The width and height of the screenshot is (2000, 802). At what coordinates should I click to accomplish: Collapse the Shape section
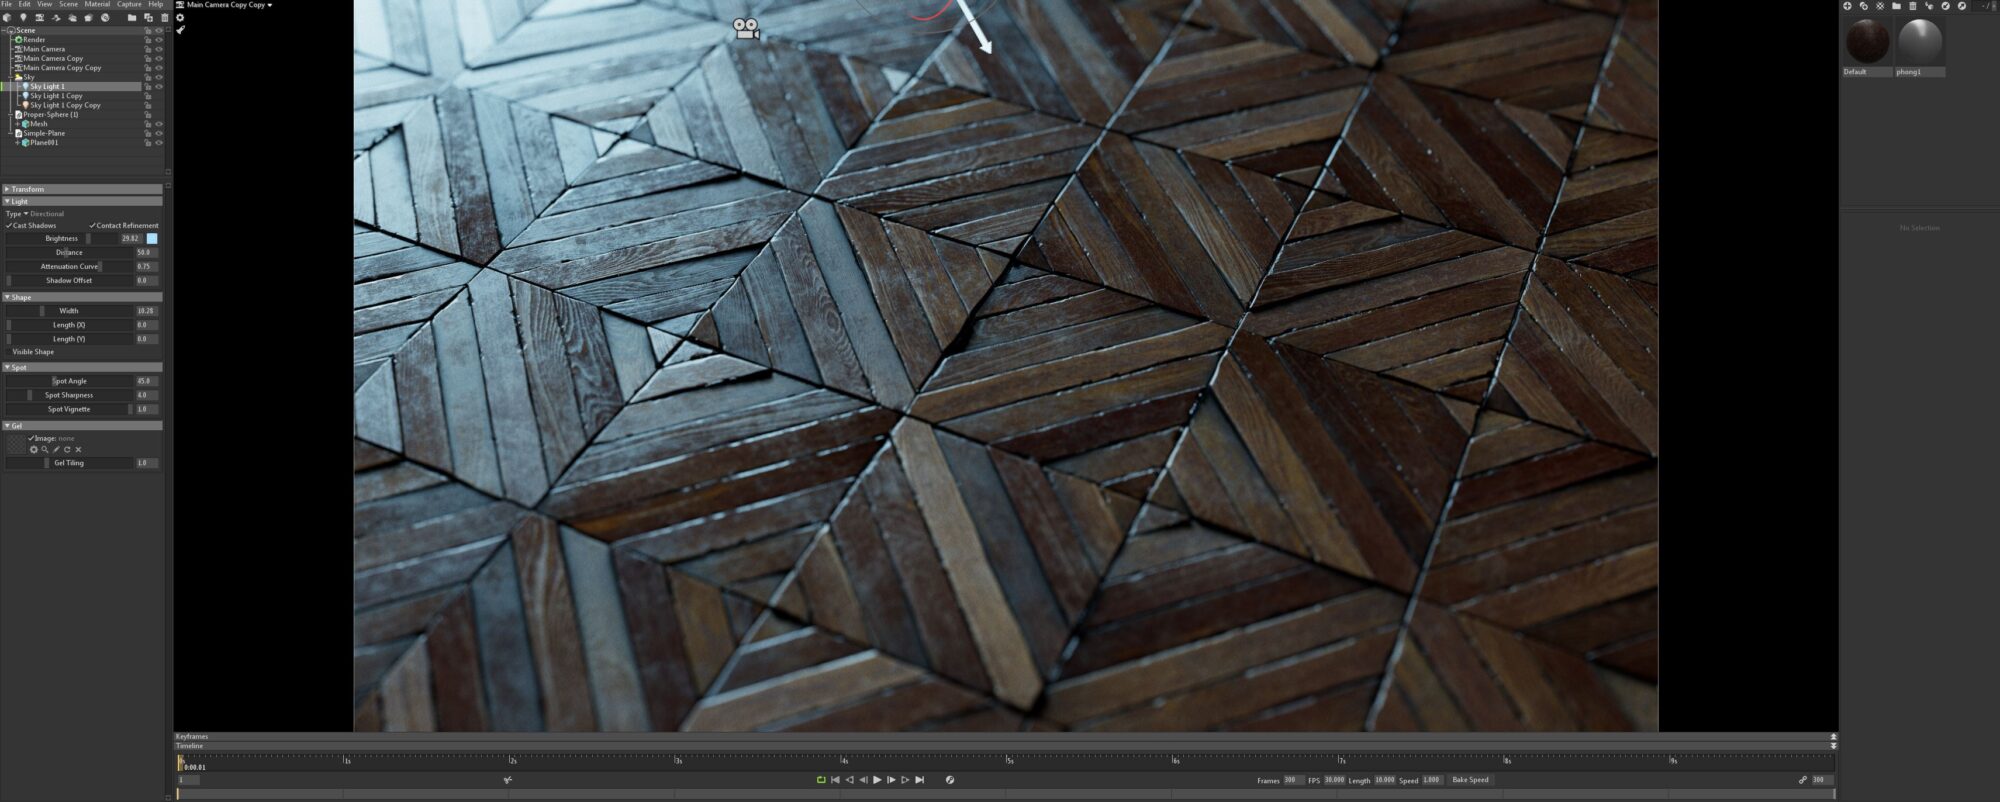(82, 297)
